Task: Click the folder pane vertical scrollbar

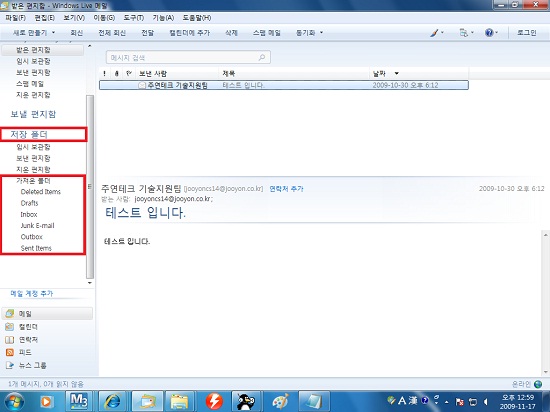Action: (90, 186)
